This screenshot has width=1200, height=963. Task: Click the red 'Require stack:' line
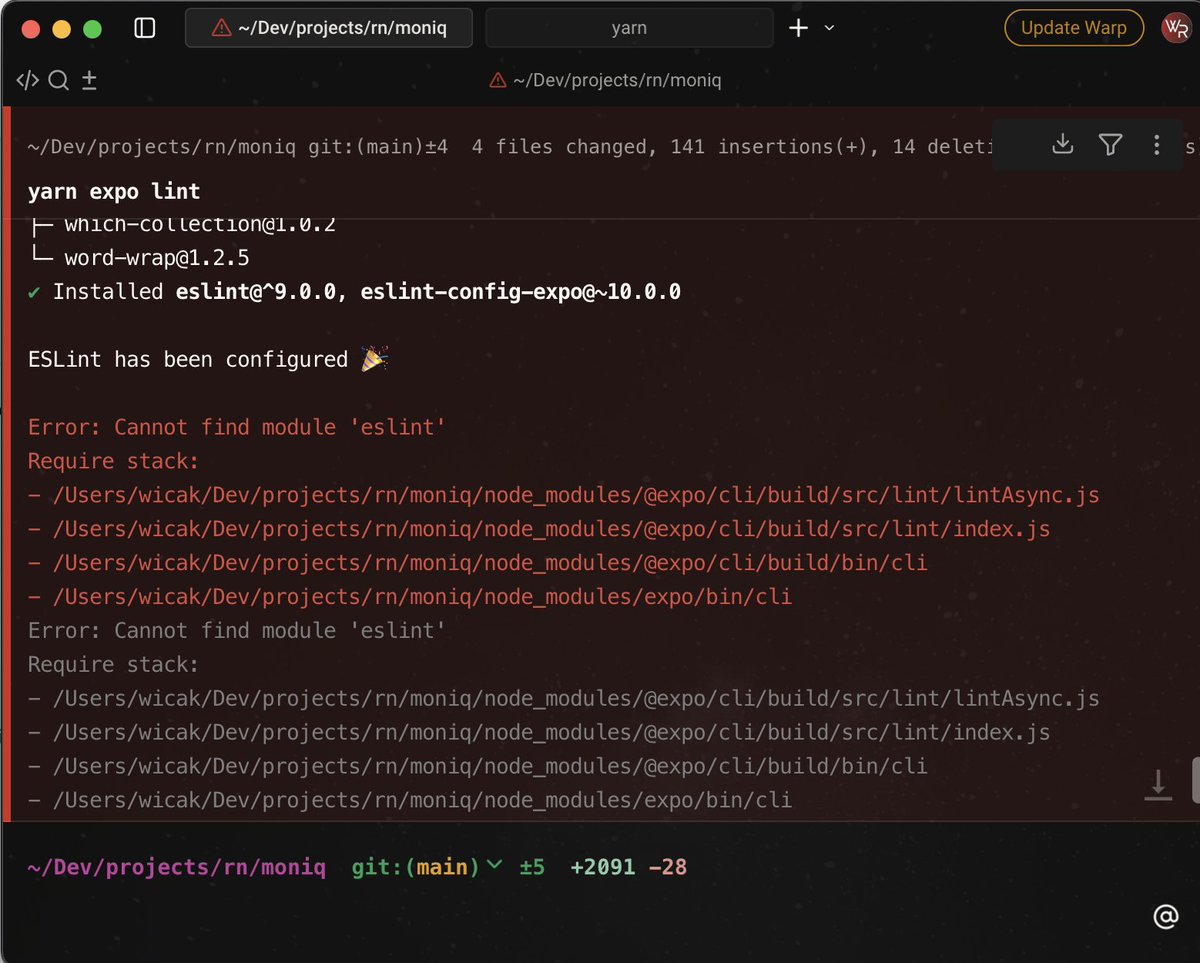coord(114,461)
